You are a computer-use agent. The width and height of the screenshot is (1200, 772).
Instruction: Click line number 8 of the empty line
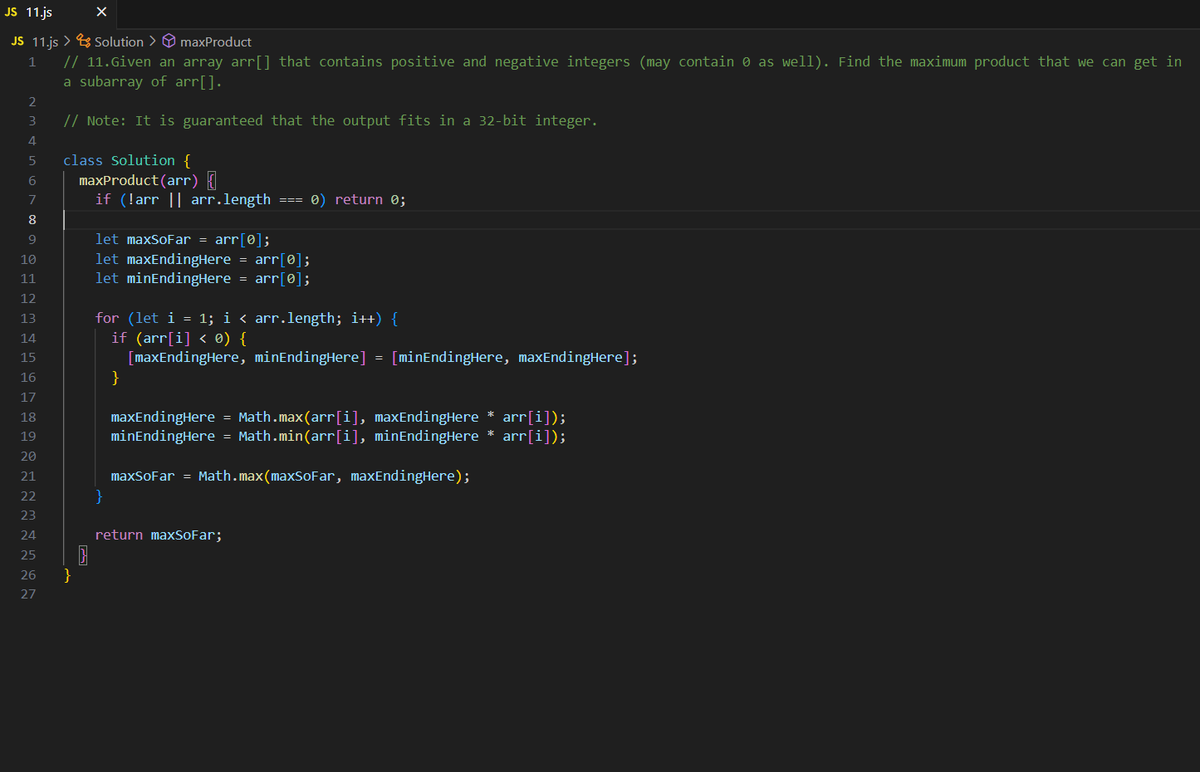[x=32, y=219]
